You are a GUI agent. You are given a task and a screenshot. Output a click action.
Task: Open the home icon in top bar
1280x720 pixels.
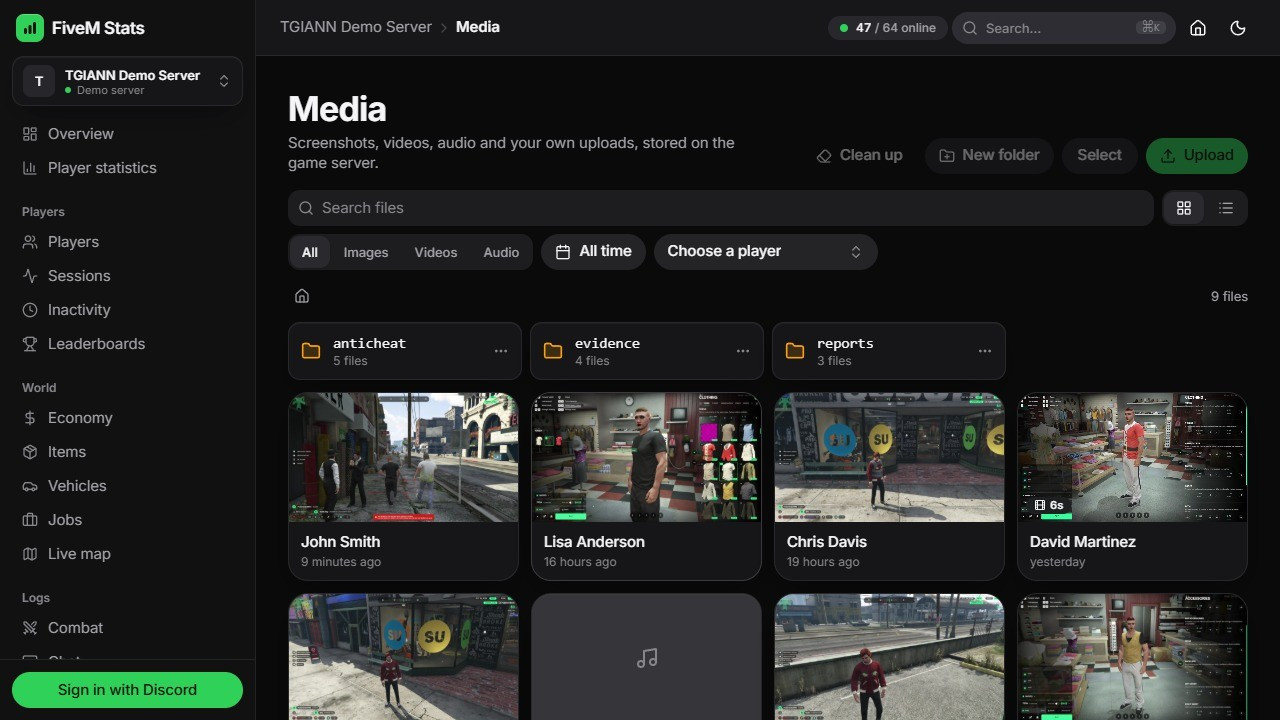click(x=1198, y=28)
